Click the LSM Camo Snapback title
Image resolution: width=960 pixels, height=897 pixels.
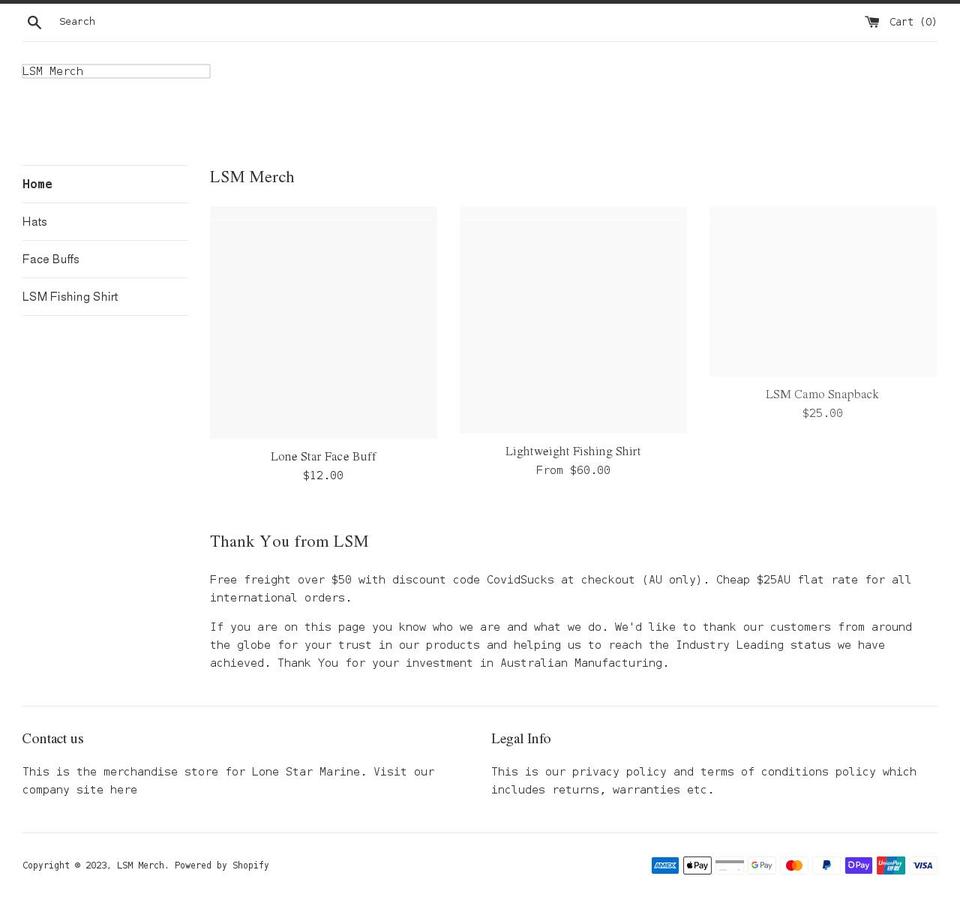pyautogui.click(x=822, y=394)
